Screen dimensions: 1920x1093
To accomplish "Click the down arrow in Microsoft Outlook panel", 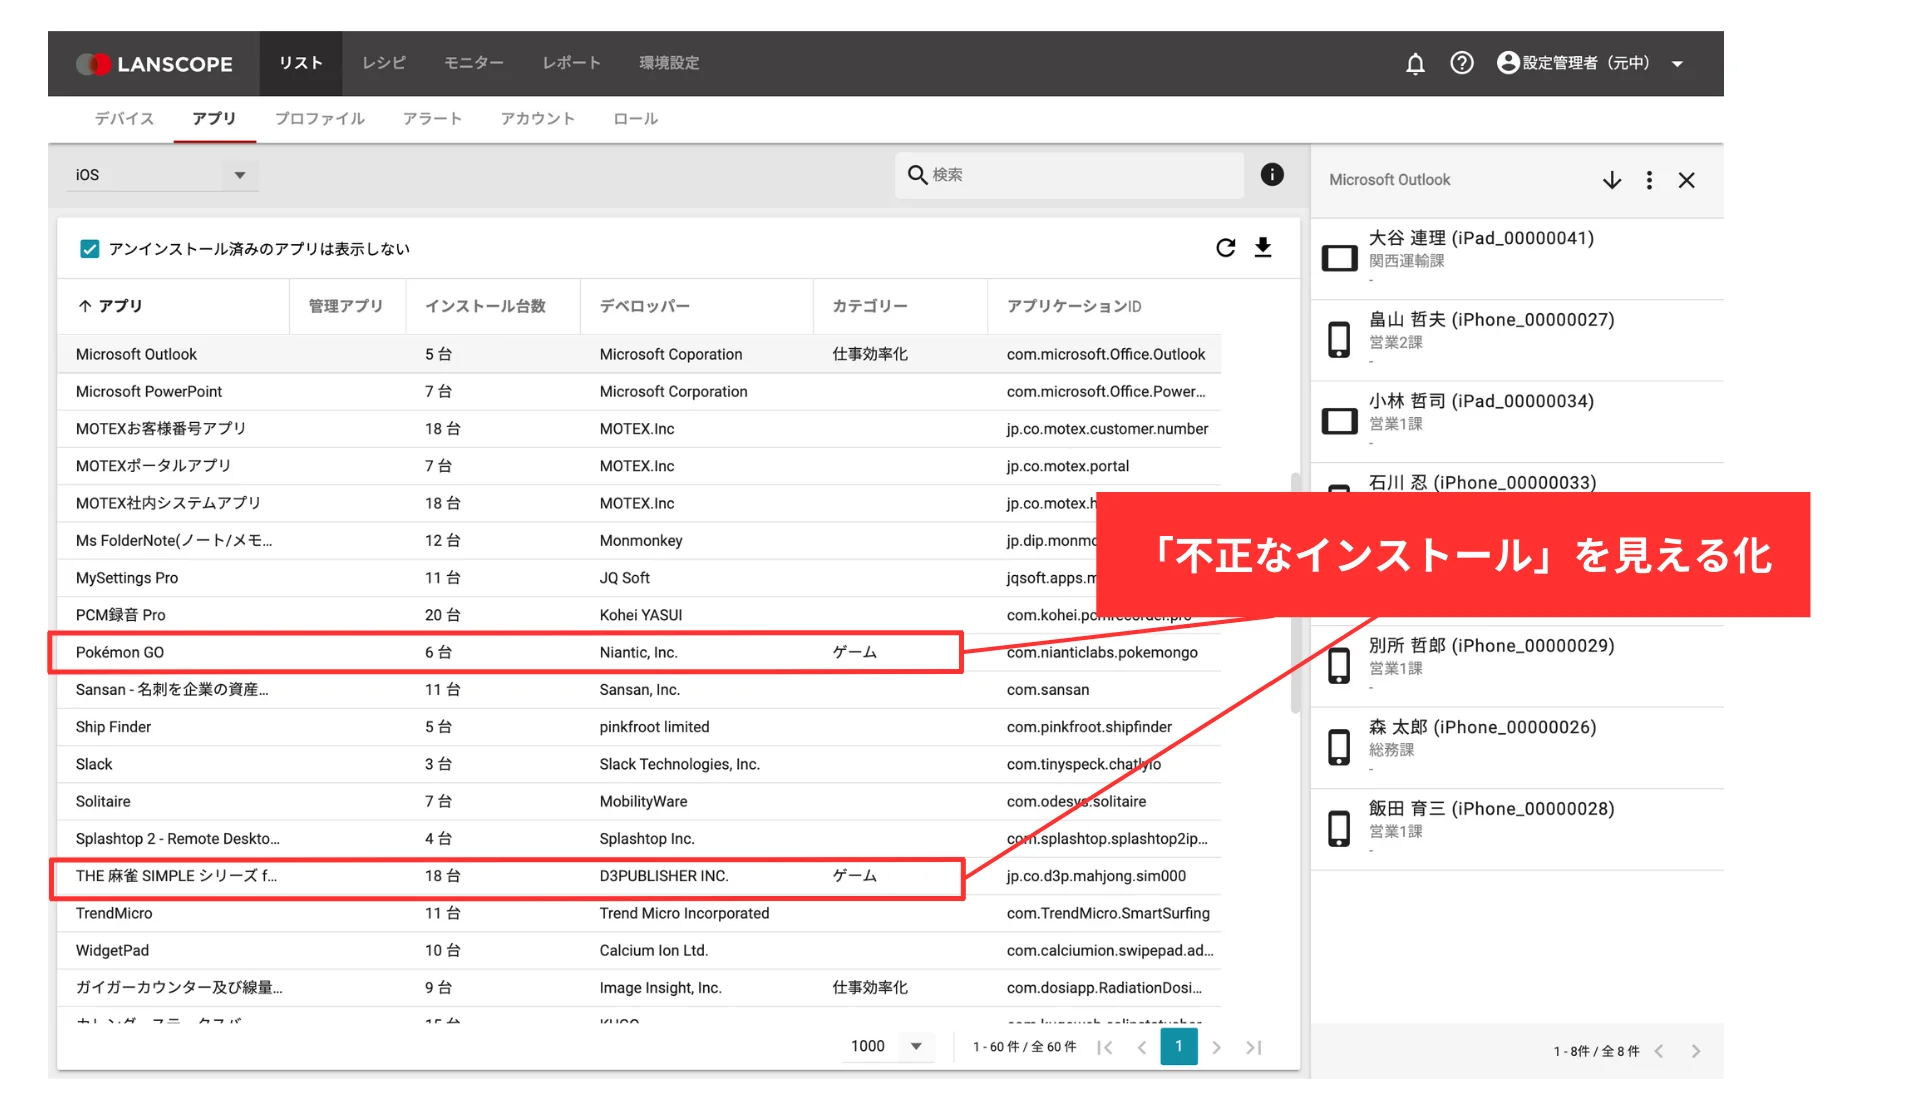I will pyautogui.click(x=1611, y=180).
